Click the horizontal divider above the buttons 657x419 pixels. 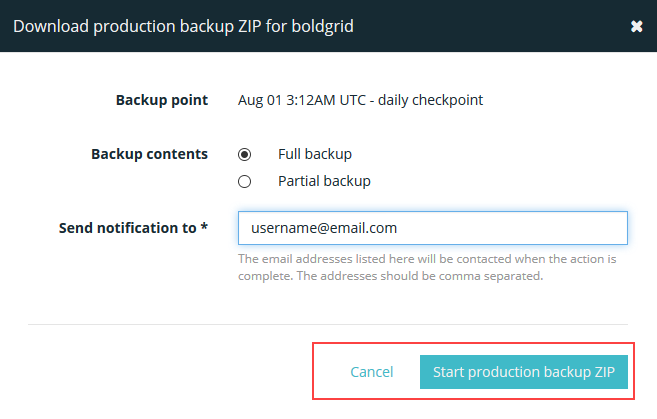[x=328, y=324]
